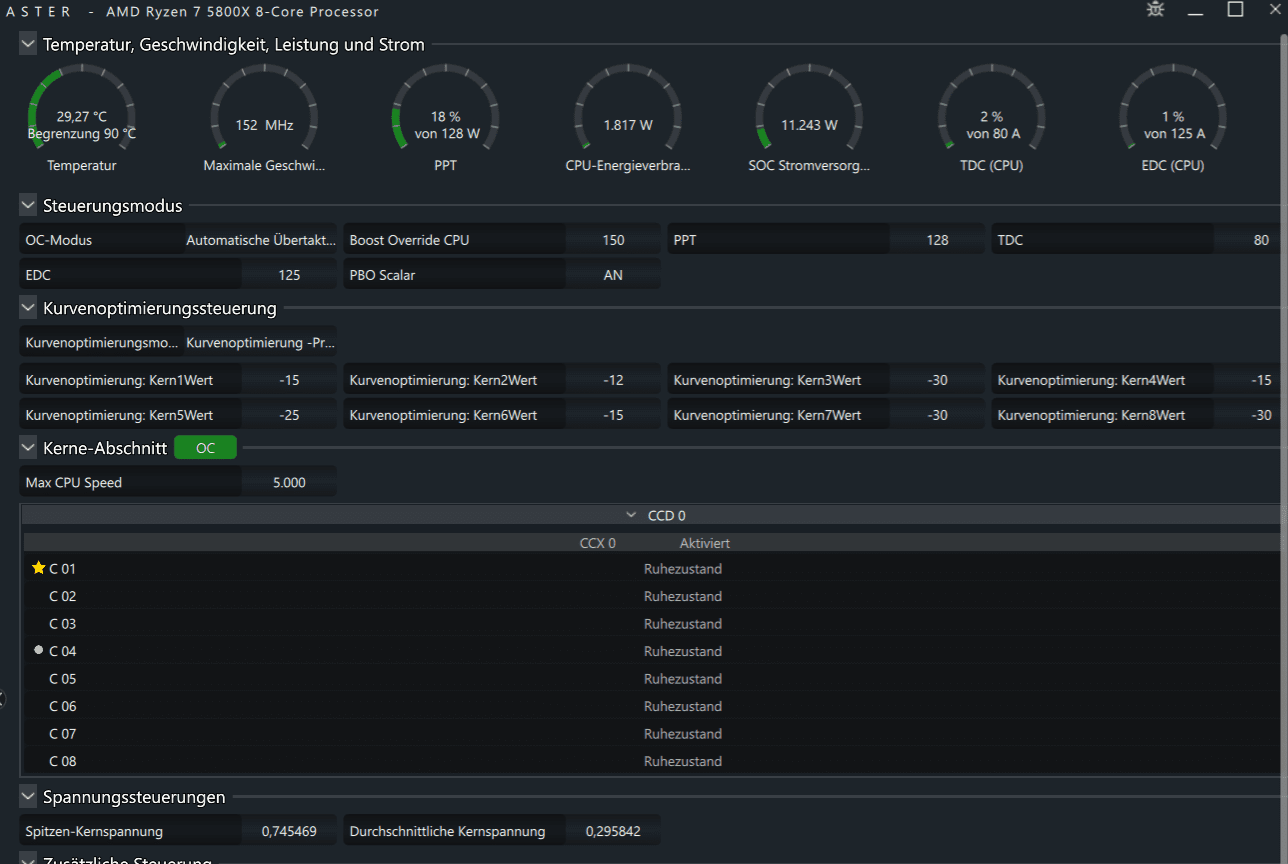Screen dimensions: 1288x864
Task: Click Kurvenoptimierung Kern5Wert value -25
Action: (289, 414)
